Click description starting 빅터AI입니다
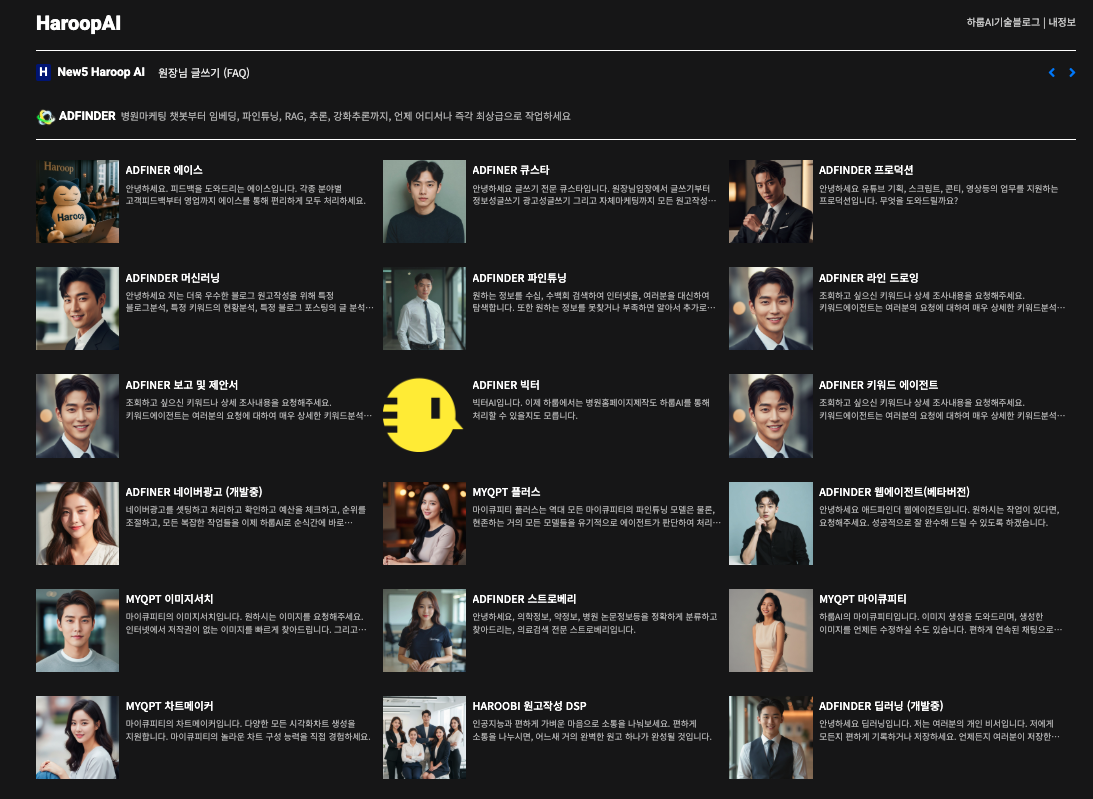 pyautogui.click(x=591, y=409)
